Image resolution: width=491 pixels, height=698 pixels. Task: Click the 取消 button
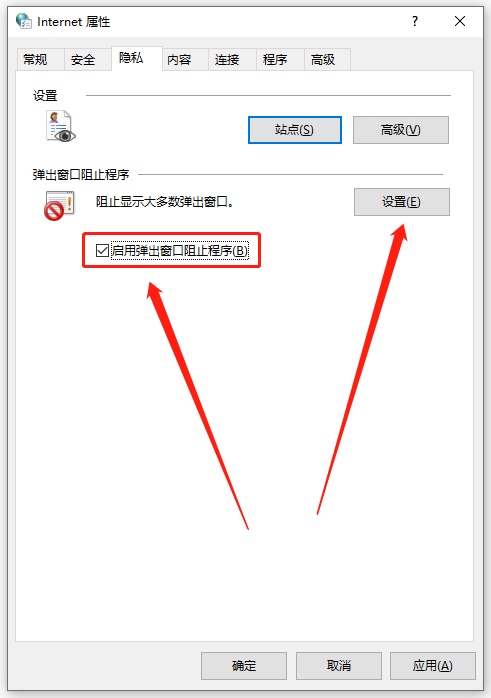339,666
